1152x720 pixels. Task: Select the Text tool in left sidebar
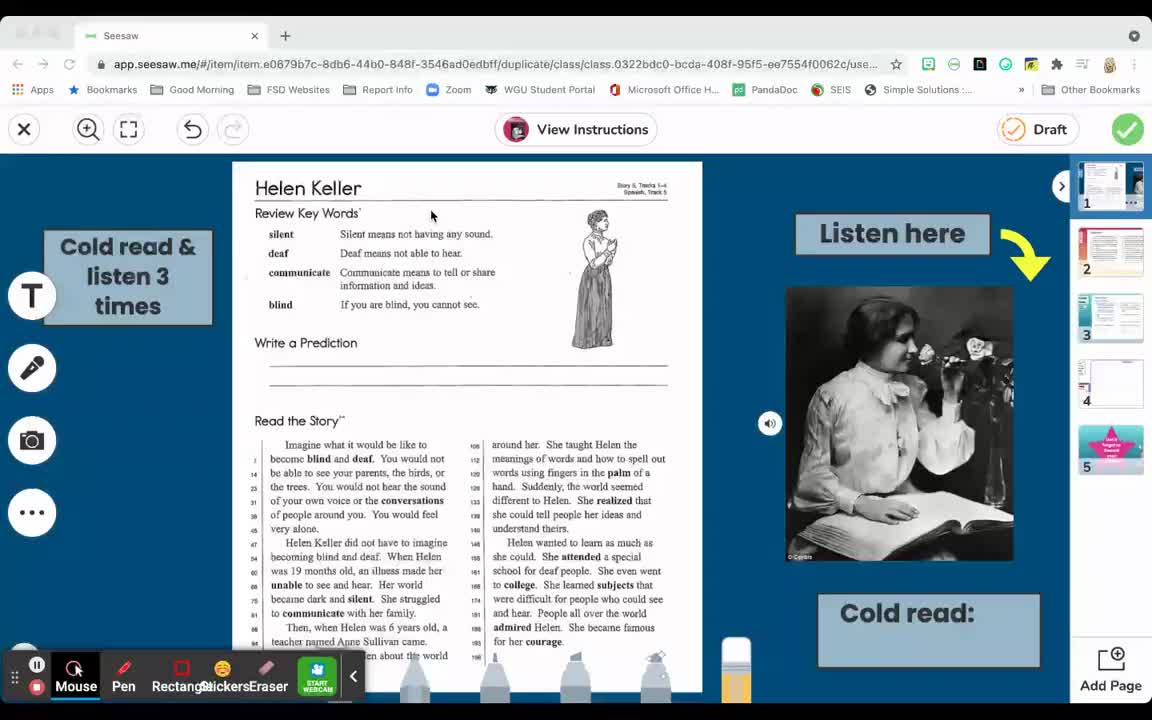pyautogui.click(x=32, y=296)
